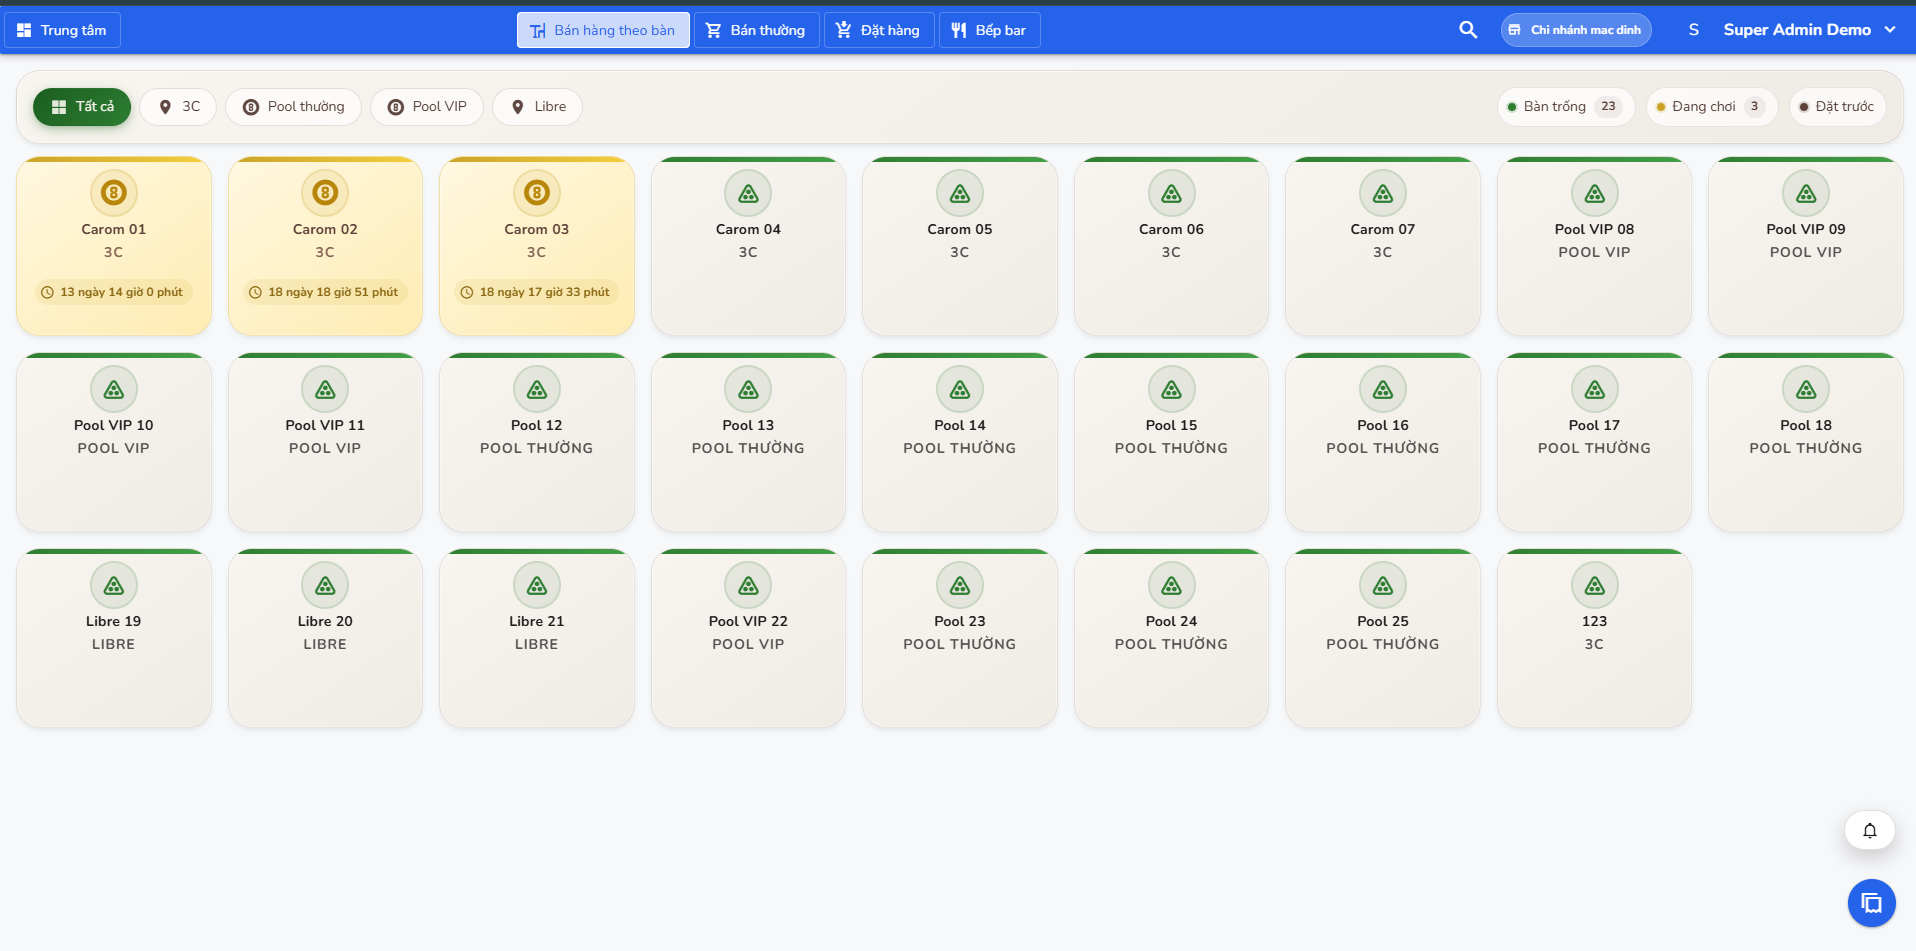Image resolution: width=1916 pixels, height=951 pixels.
Task: Open the Pool VIP 10 table card
Action: pyautogui.click(x=114, y=442)
